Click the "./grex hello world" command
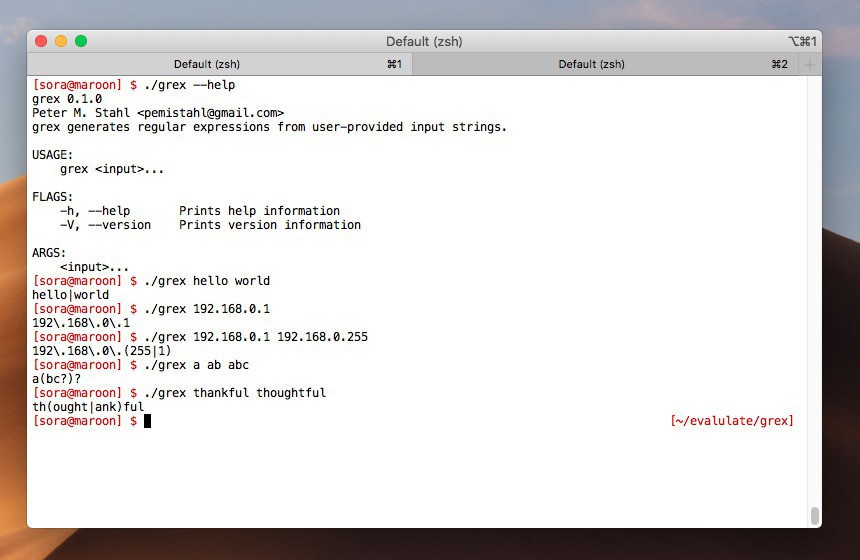 coord(207,281)
